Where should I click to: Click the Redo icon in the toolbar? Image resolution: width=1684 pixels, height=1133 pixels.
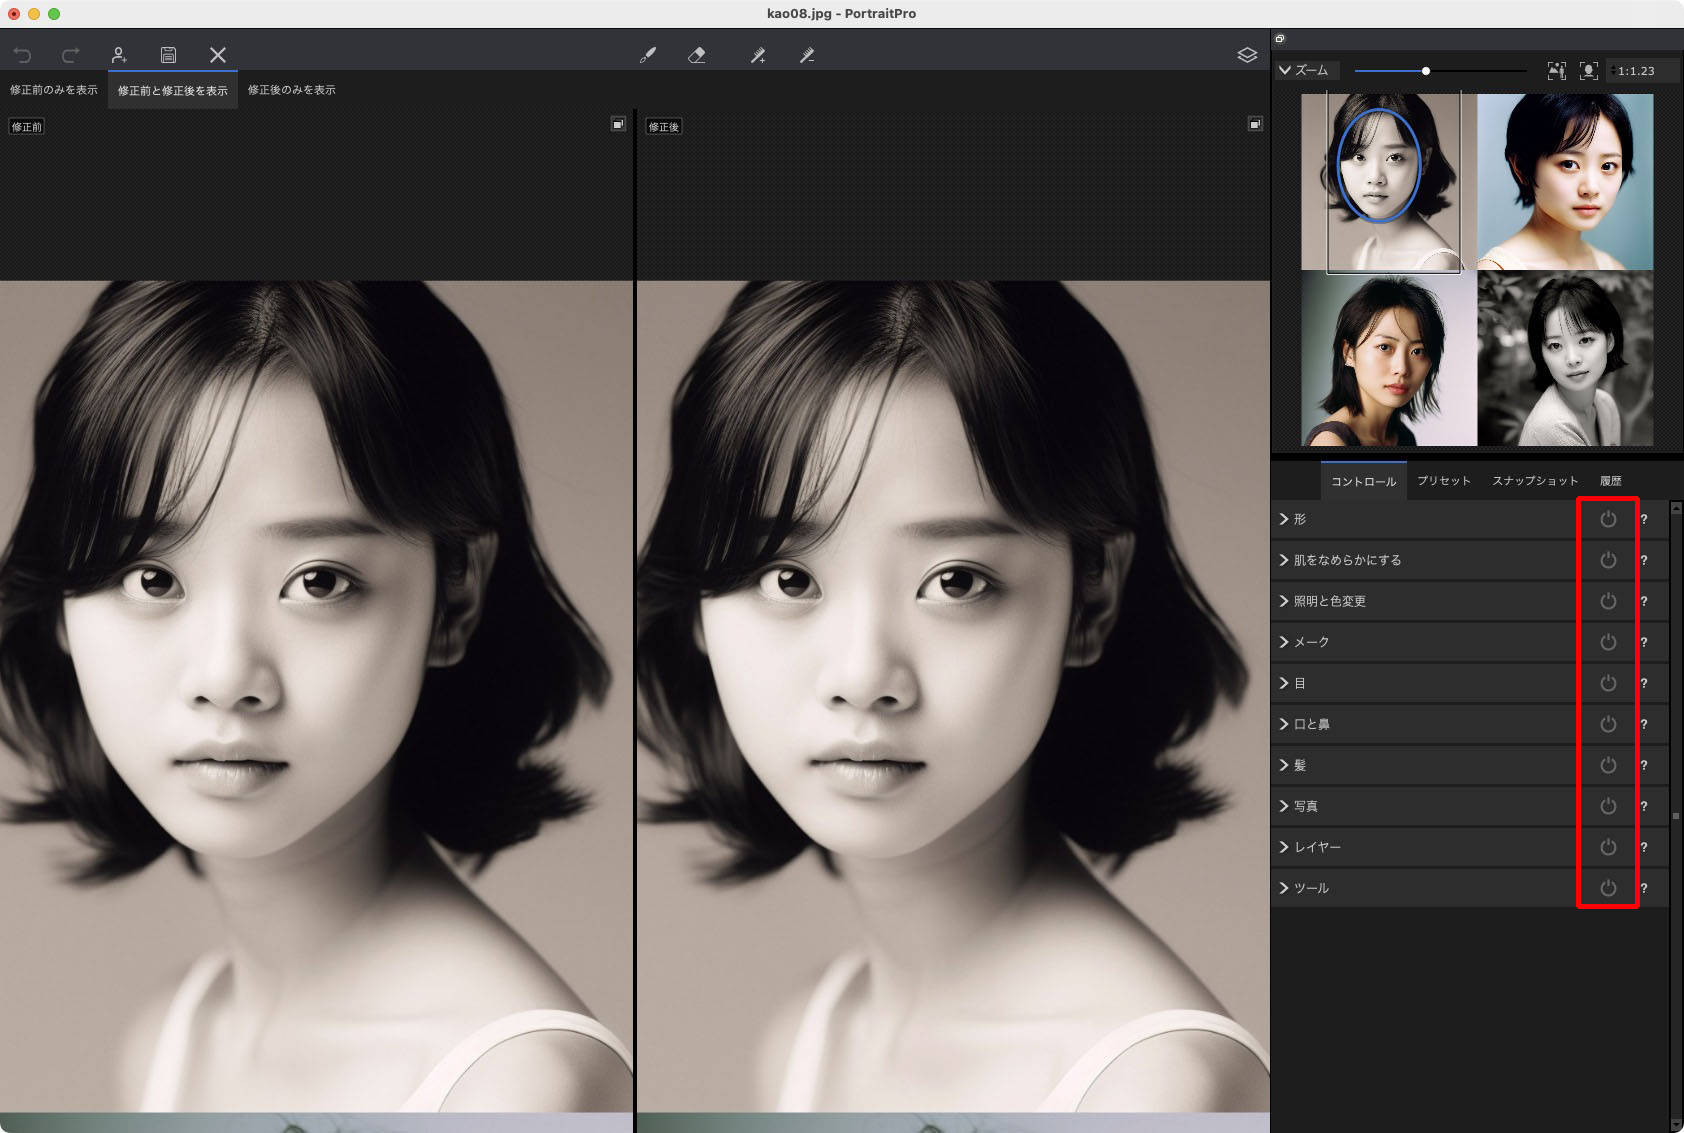[x=70, y=55]
